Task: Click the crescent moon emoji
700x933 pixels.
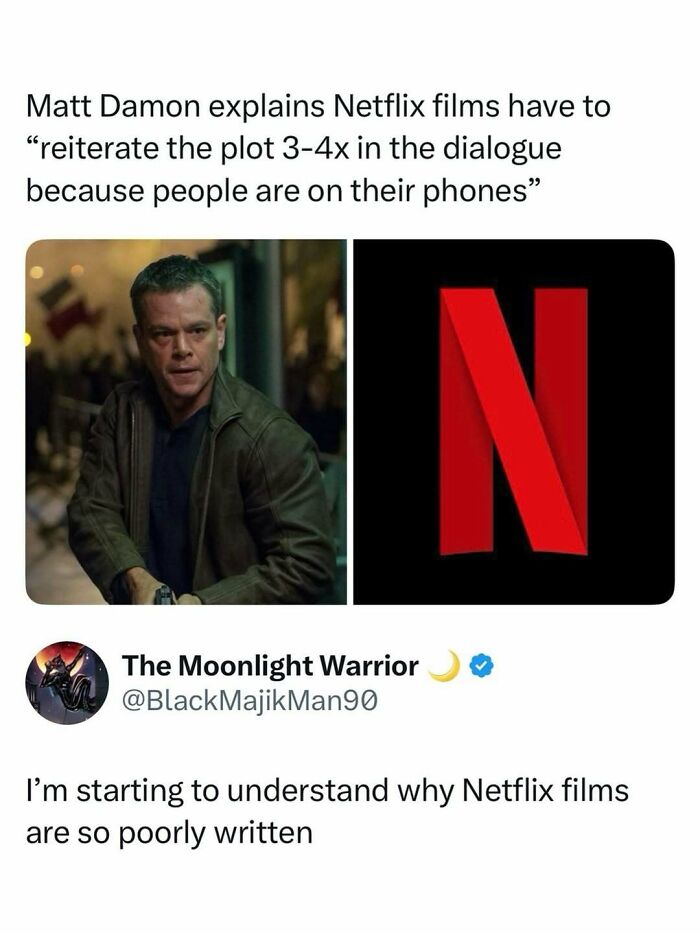Action: click(x=449, y=666)
